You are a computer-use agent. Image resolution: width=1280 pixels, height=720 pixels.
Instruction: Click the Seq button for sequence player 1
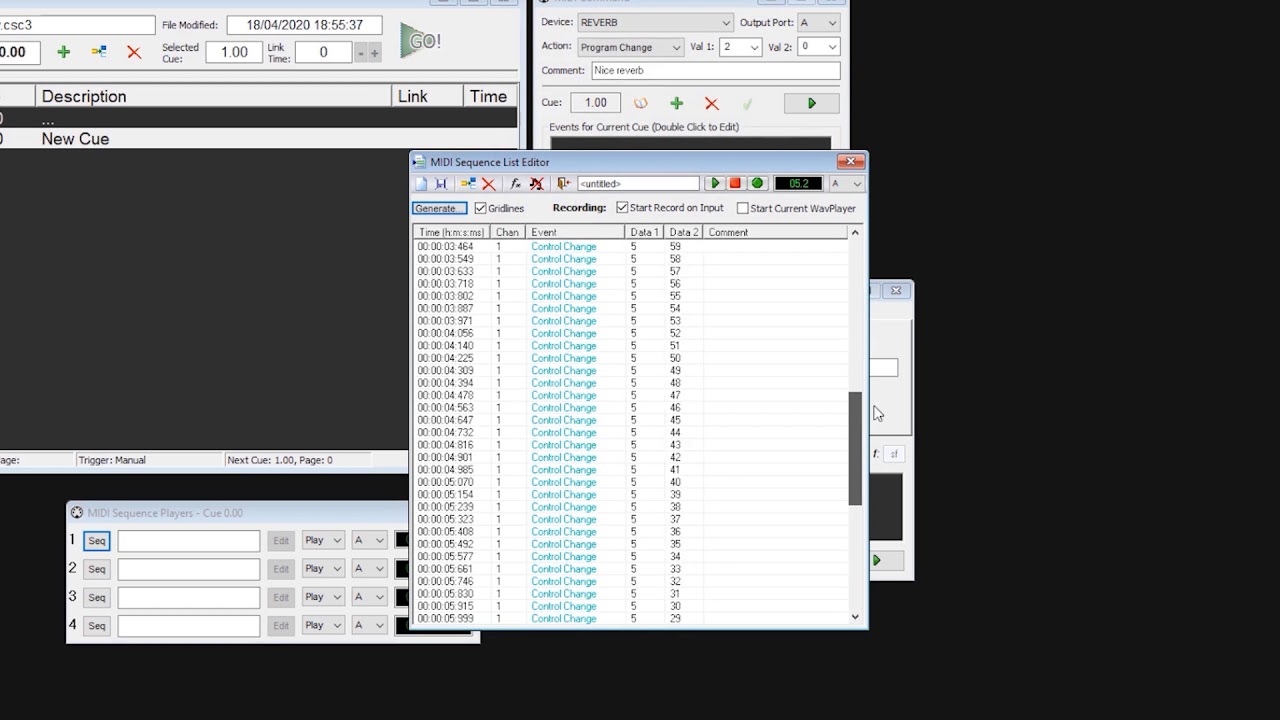(x=96, y=541)
